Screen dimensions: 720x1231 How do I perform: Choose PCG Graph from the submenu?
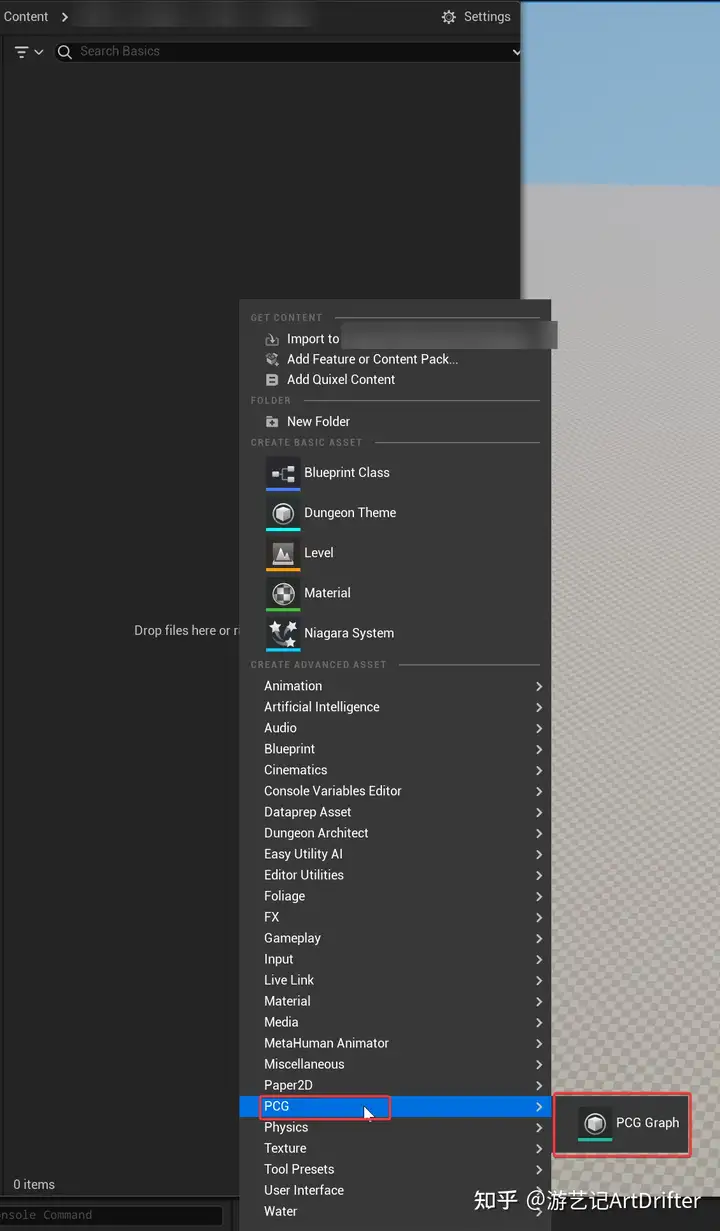click(622, 1124)
